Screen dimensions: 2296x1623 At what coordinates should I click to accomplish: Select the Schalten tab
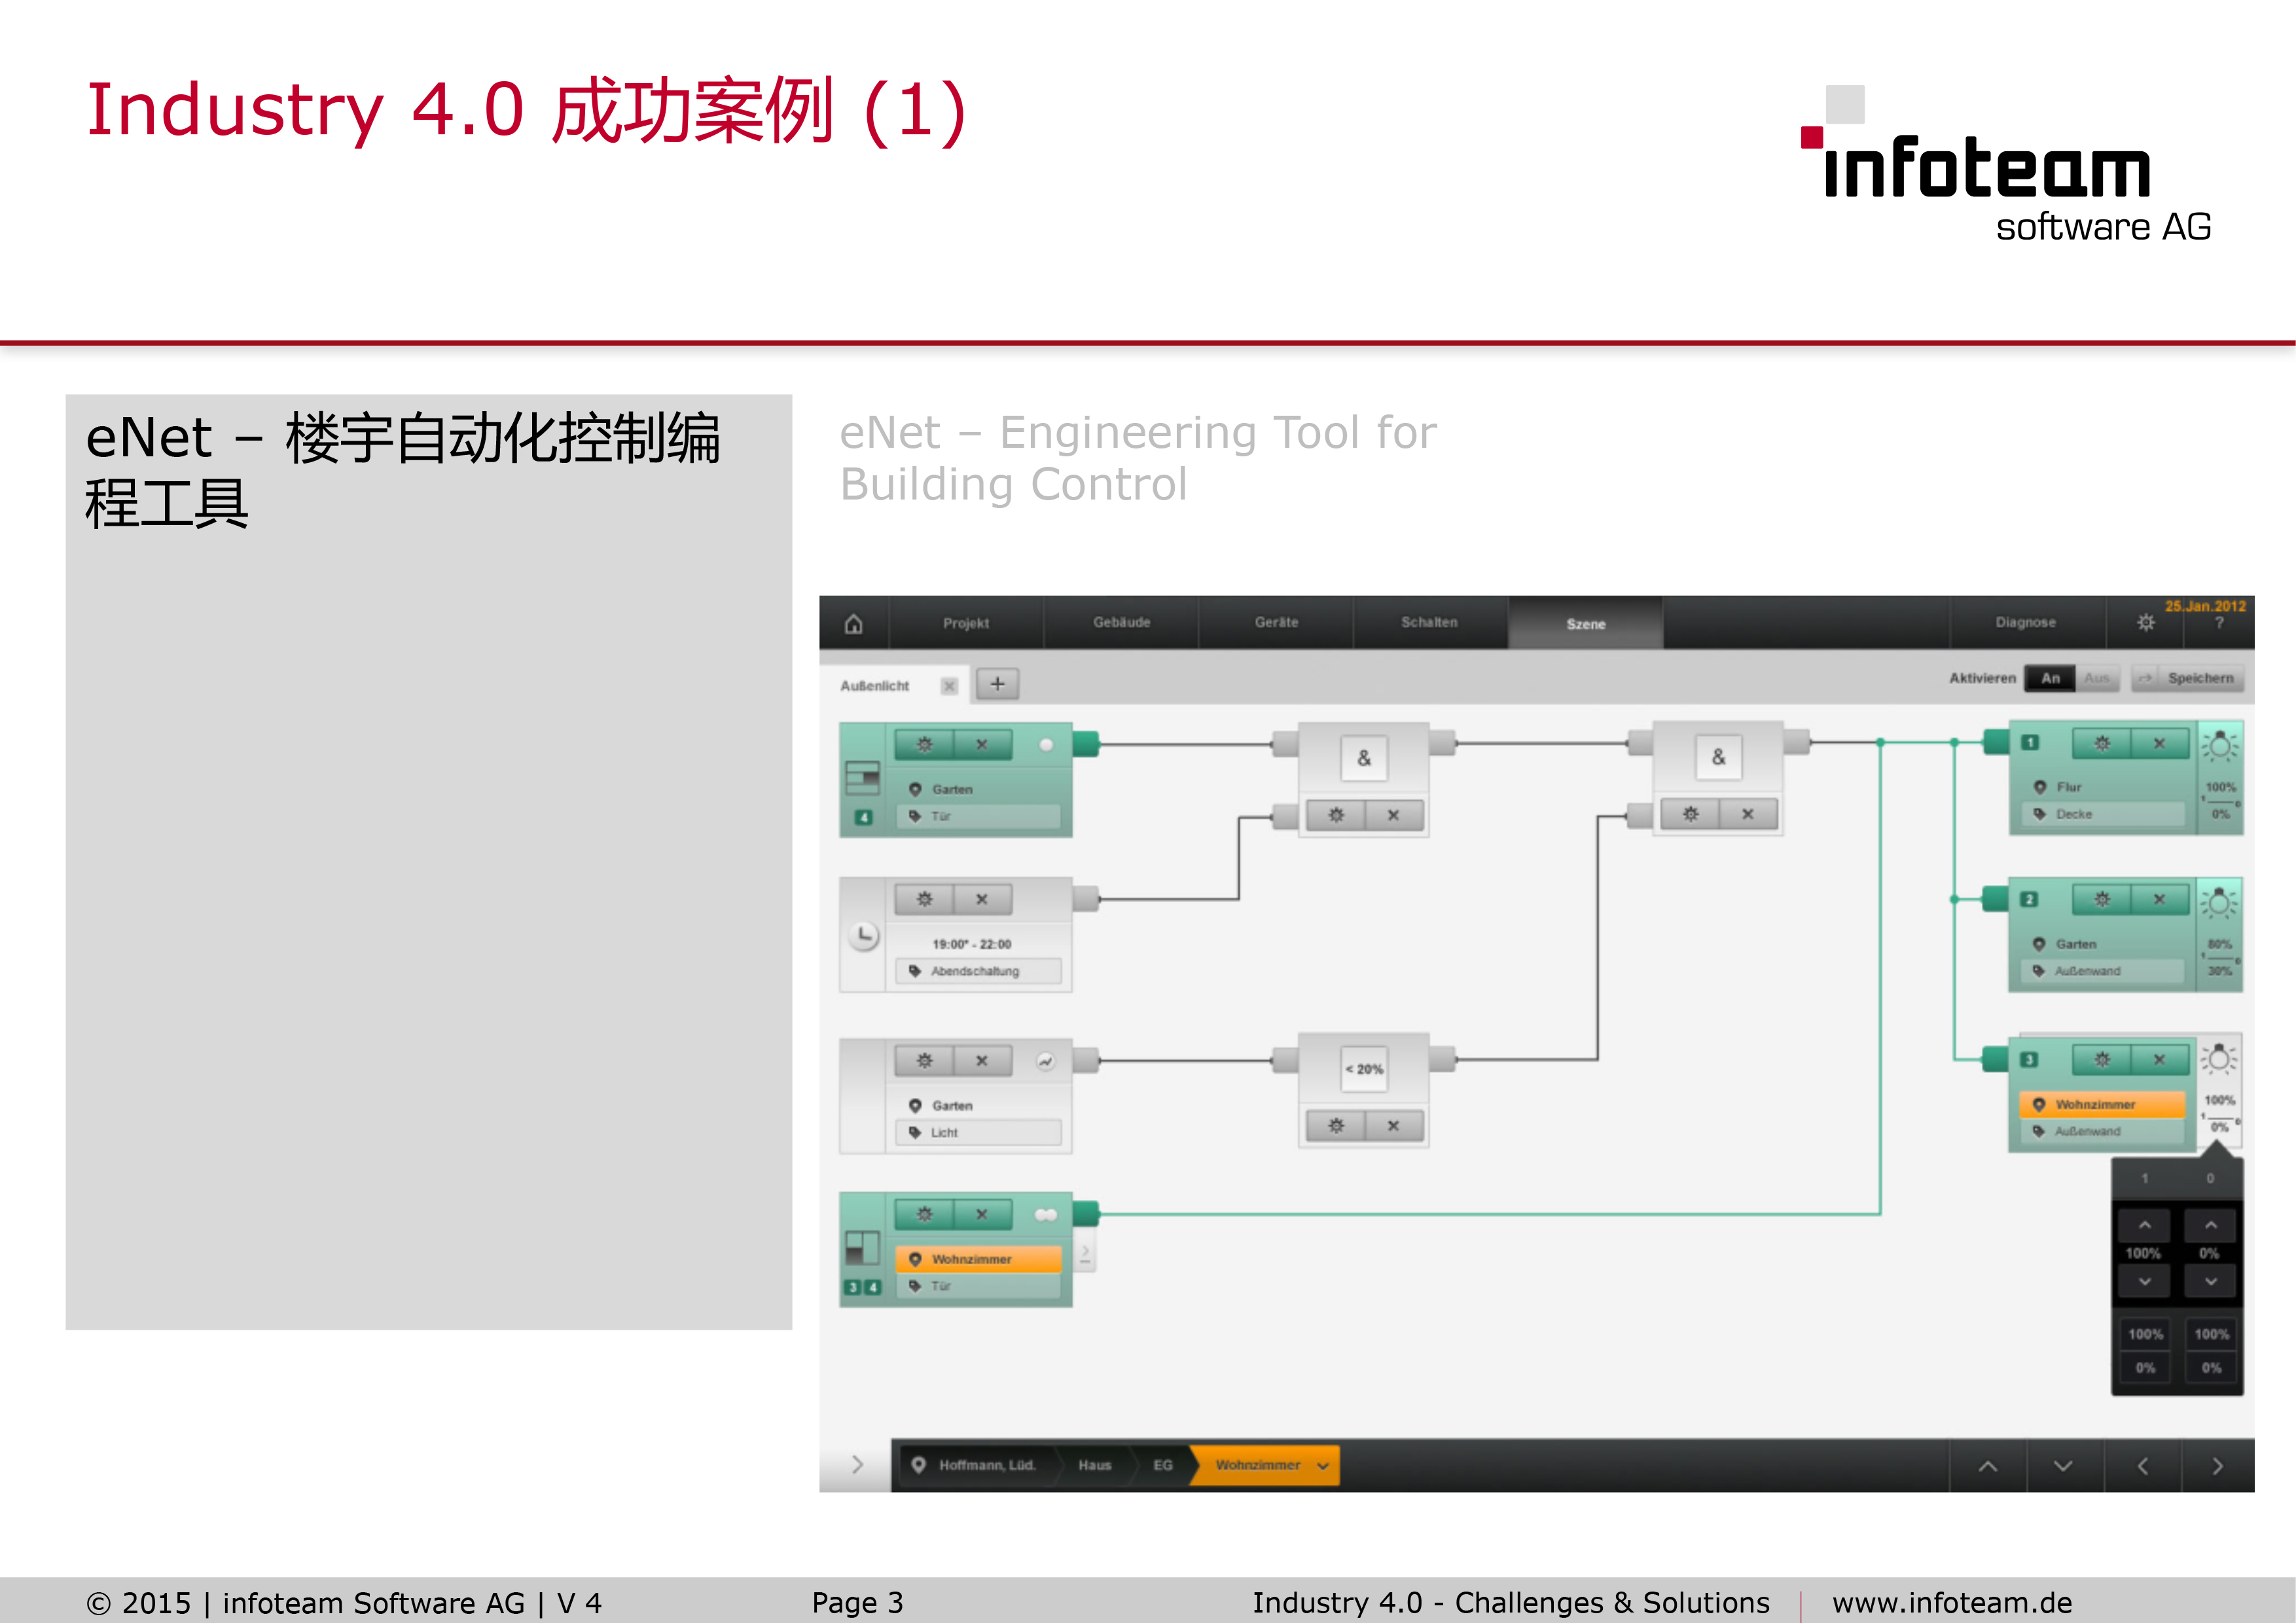[1429, 622]
